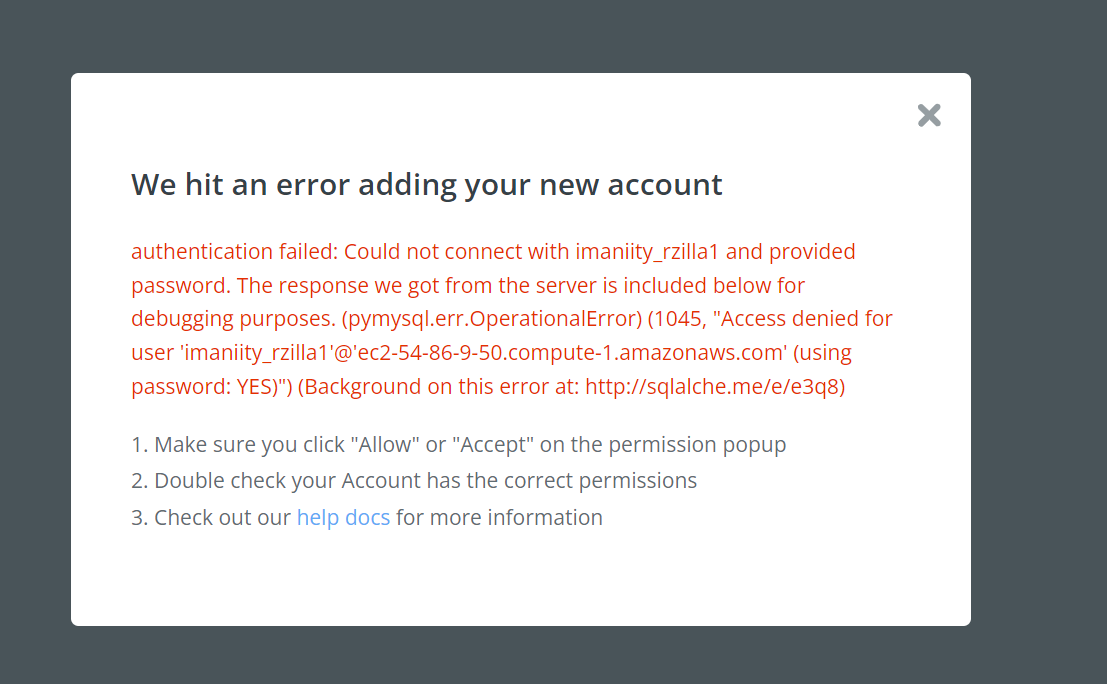Click the word "Accept" in step one
Image resolution: width=1107 pixels, height=684 pixels.
[493, 445]
